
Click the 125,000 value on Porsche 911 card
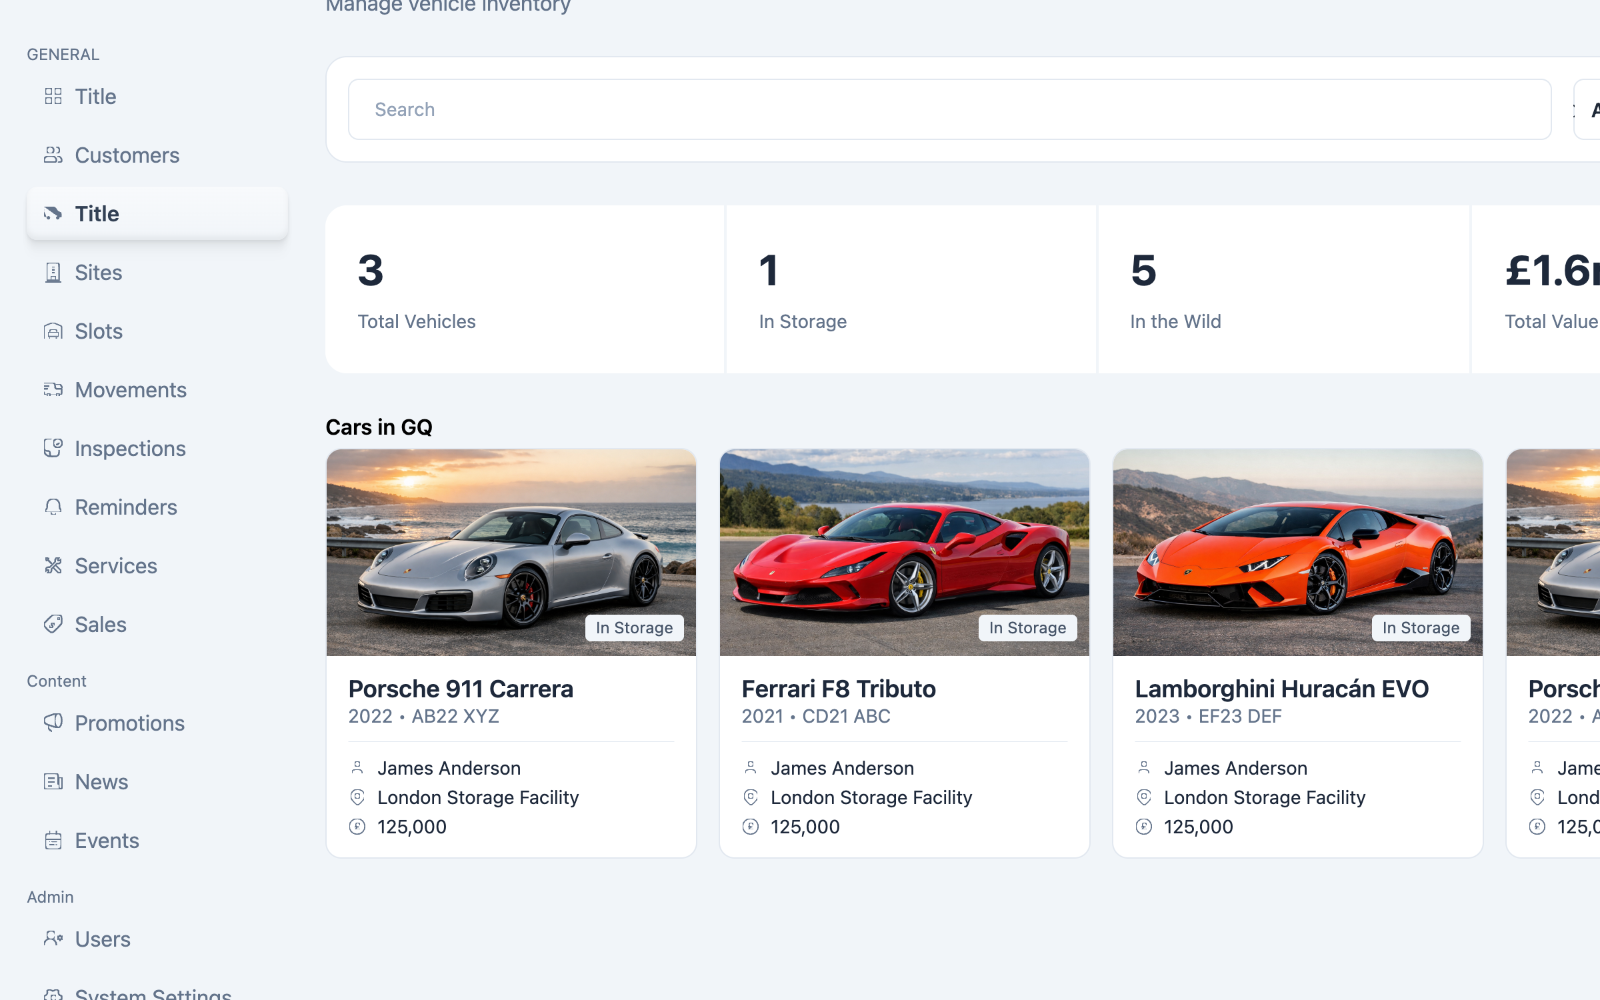(x=412, y=827)
